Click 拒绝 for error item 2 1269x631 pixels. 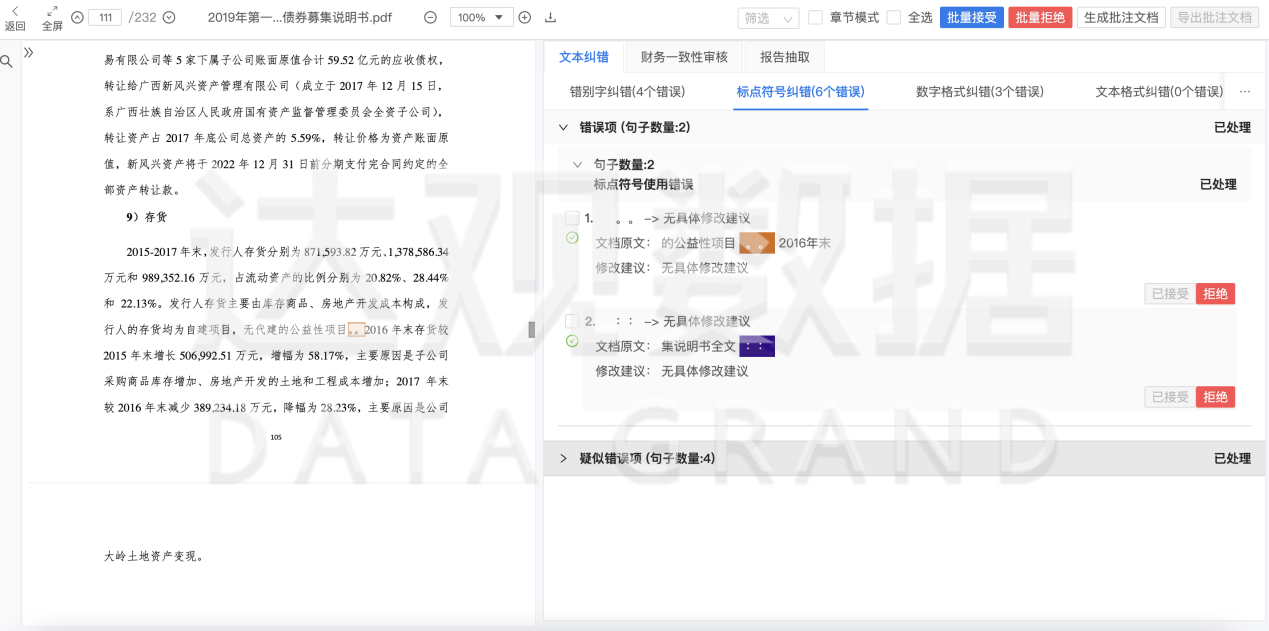click(x=1215, y=397)
